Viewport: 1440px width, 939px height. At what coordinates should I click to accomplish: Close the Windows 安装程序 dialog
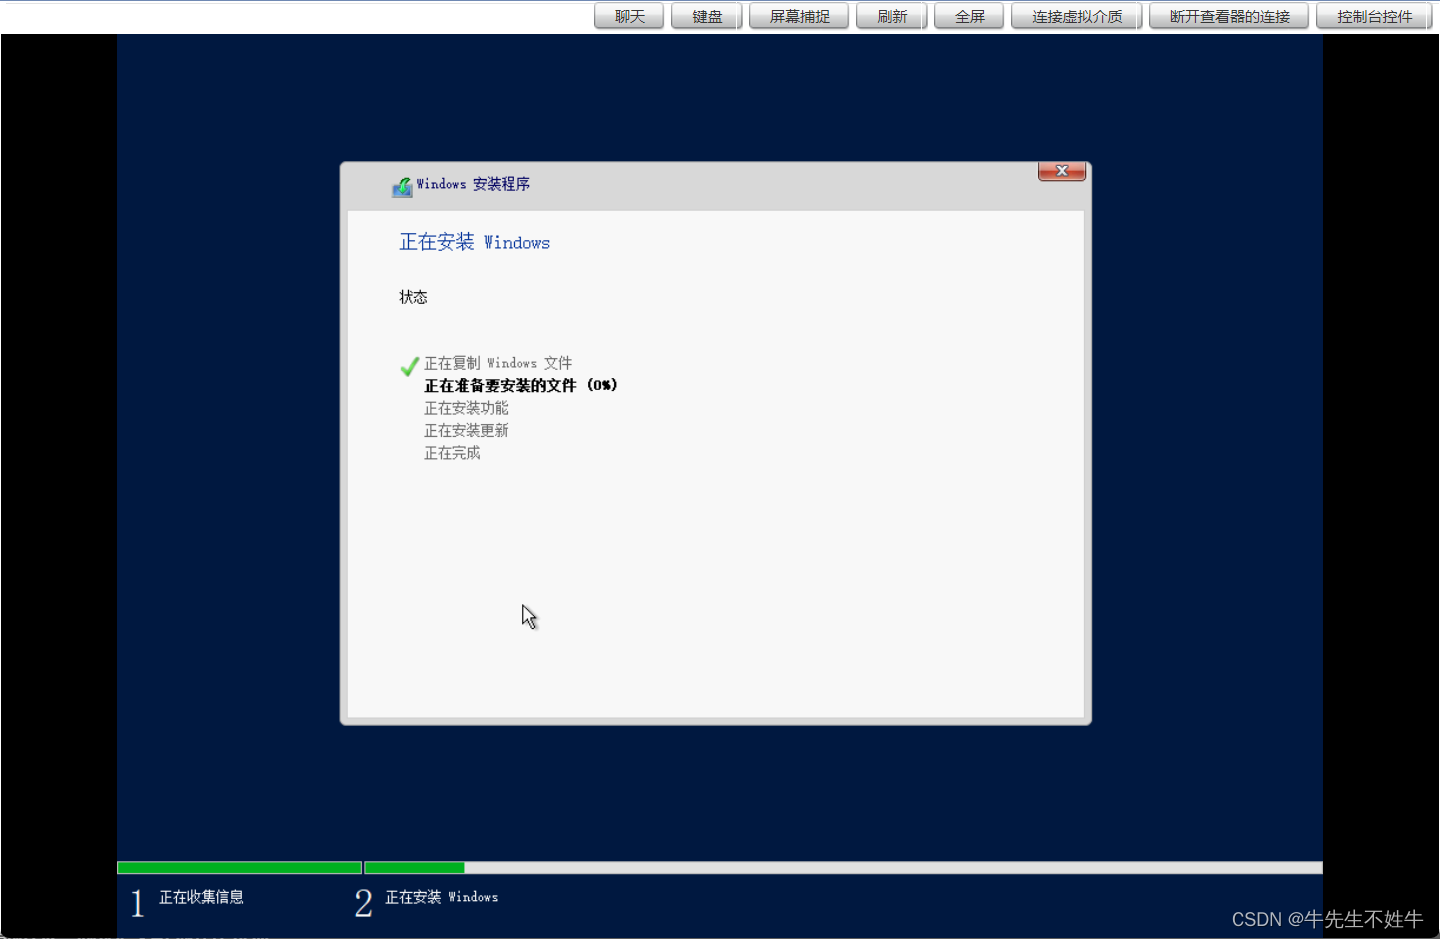[1062, 171]
